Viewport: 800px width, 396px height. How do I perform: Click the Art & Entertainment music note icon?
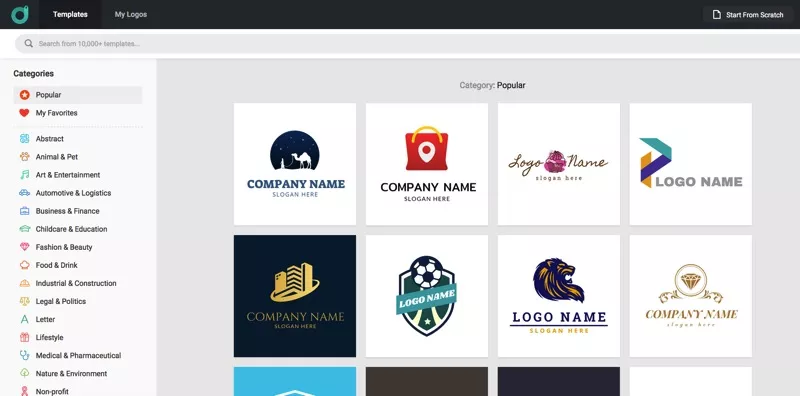coord(24,175)
